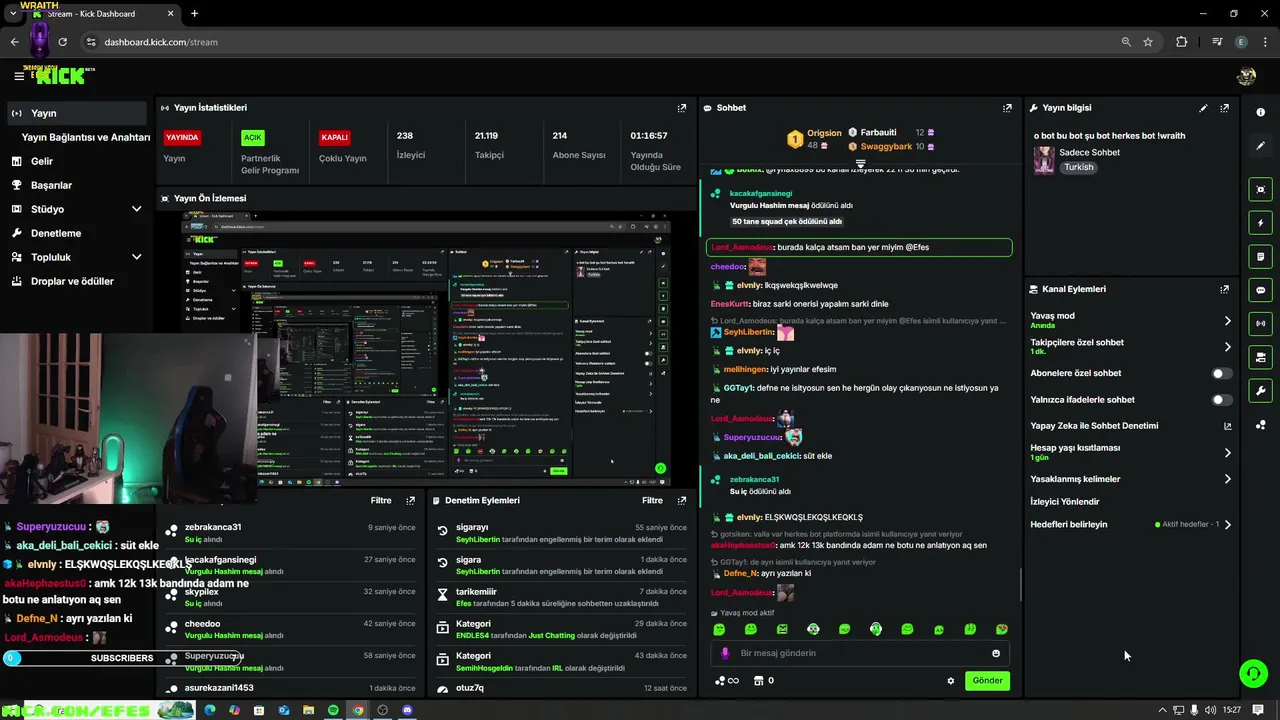1280x720 pixels.
Task: Click the Gönder send button
Action: pyautogui.click(x=987, y=681)
